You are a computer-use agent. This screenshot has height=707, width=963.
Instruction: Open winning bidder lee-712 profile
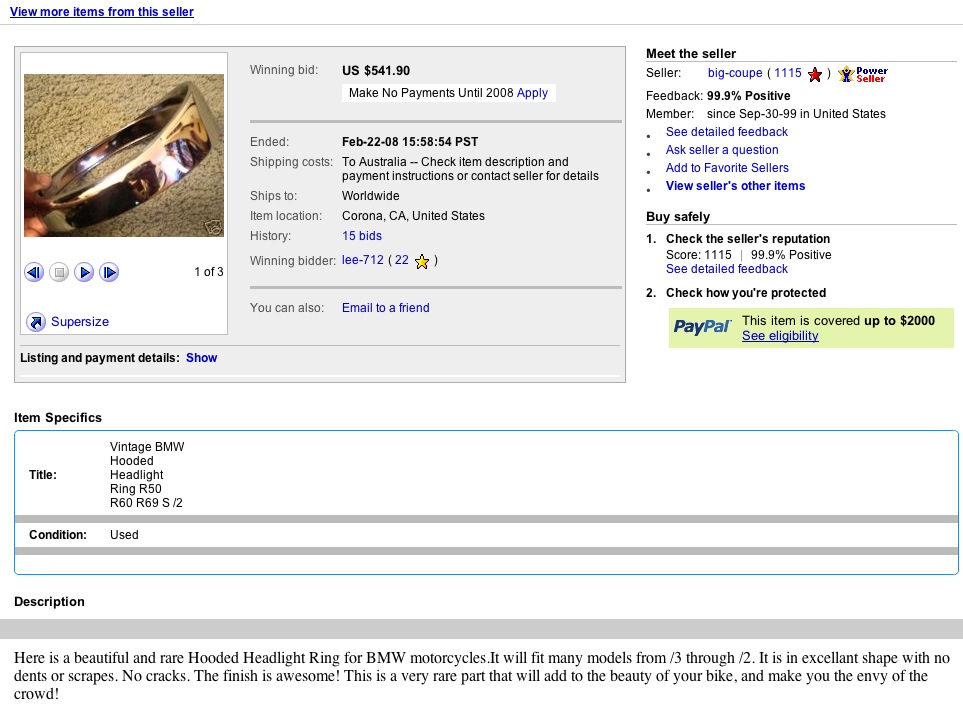(x=363, y=260)
